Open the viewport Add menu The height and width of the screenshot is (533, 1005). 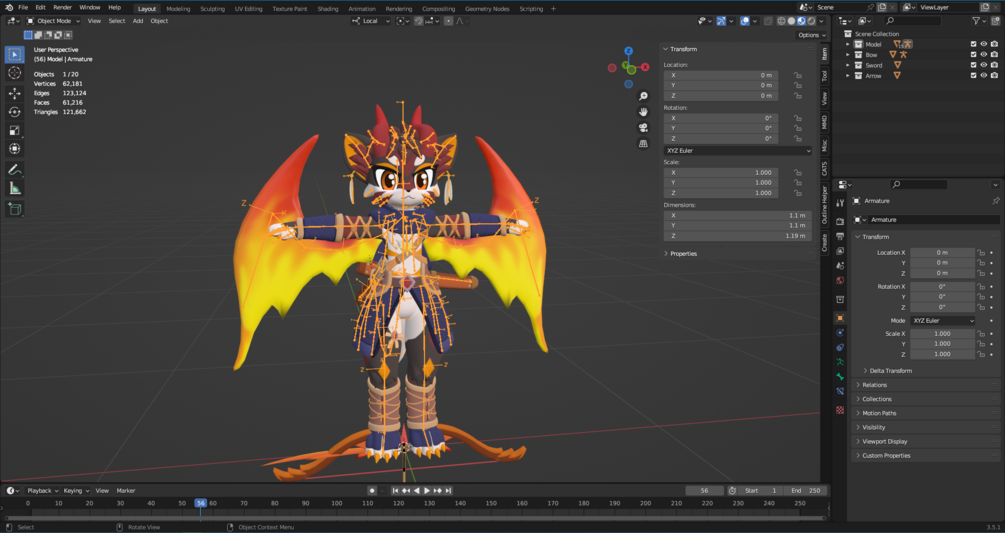click(138, 21)
